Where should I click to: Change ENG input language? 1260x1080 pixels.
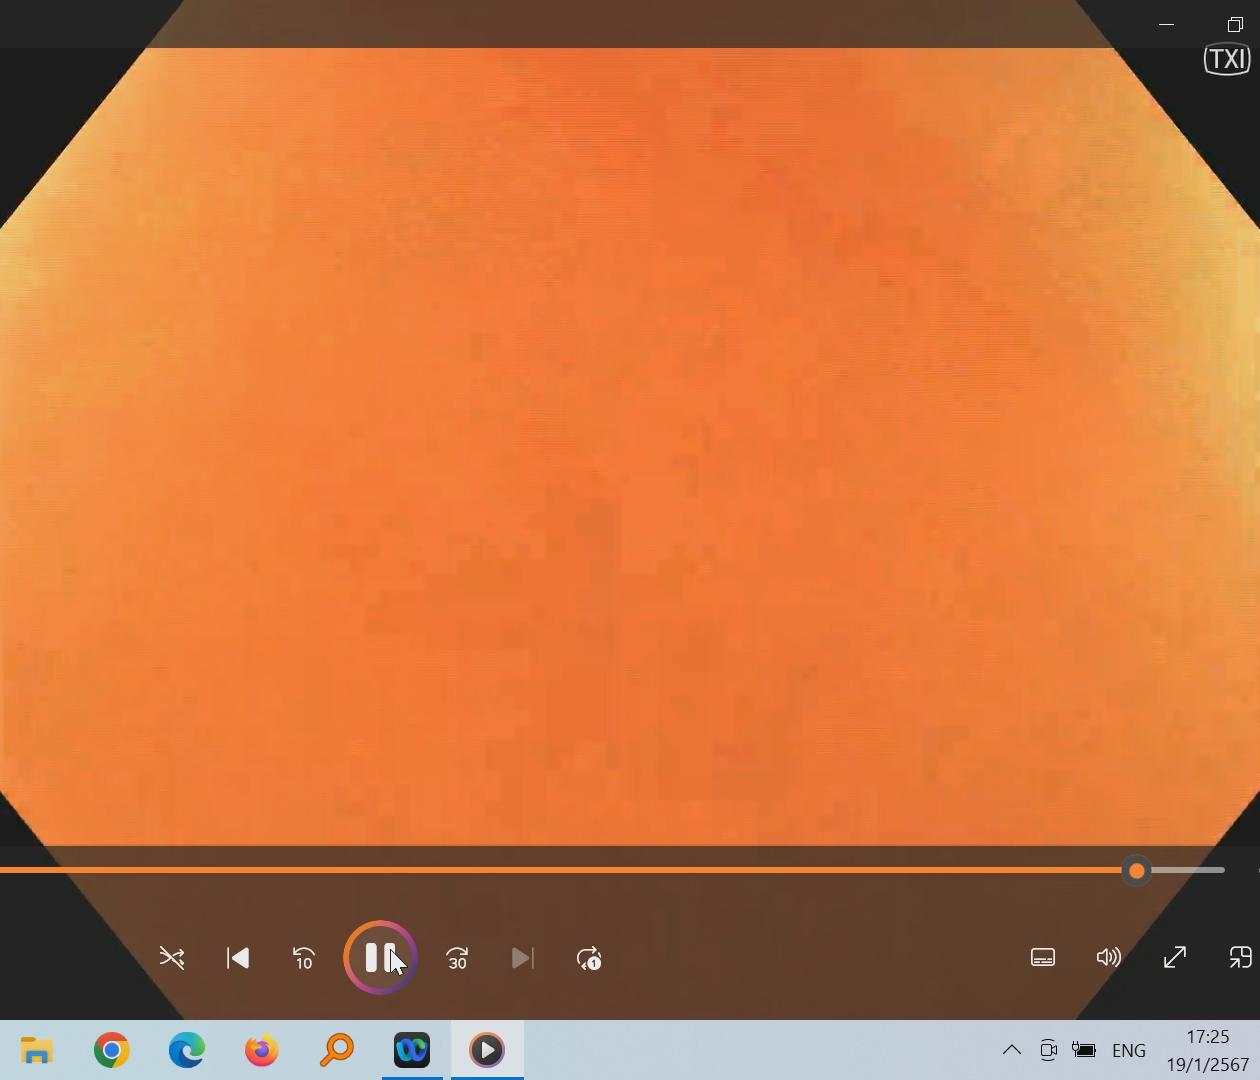1129,1050
